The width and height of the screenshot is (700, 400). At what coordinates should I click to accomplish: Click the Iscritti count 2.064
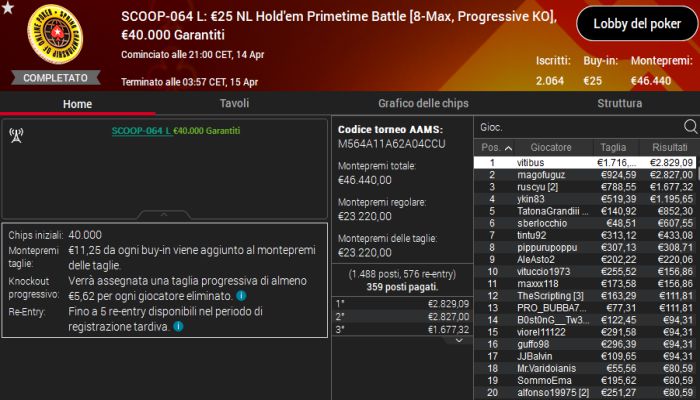point(550,81)
